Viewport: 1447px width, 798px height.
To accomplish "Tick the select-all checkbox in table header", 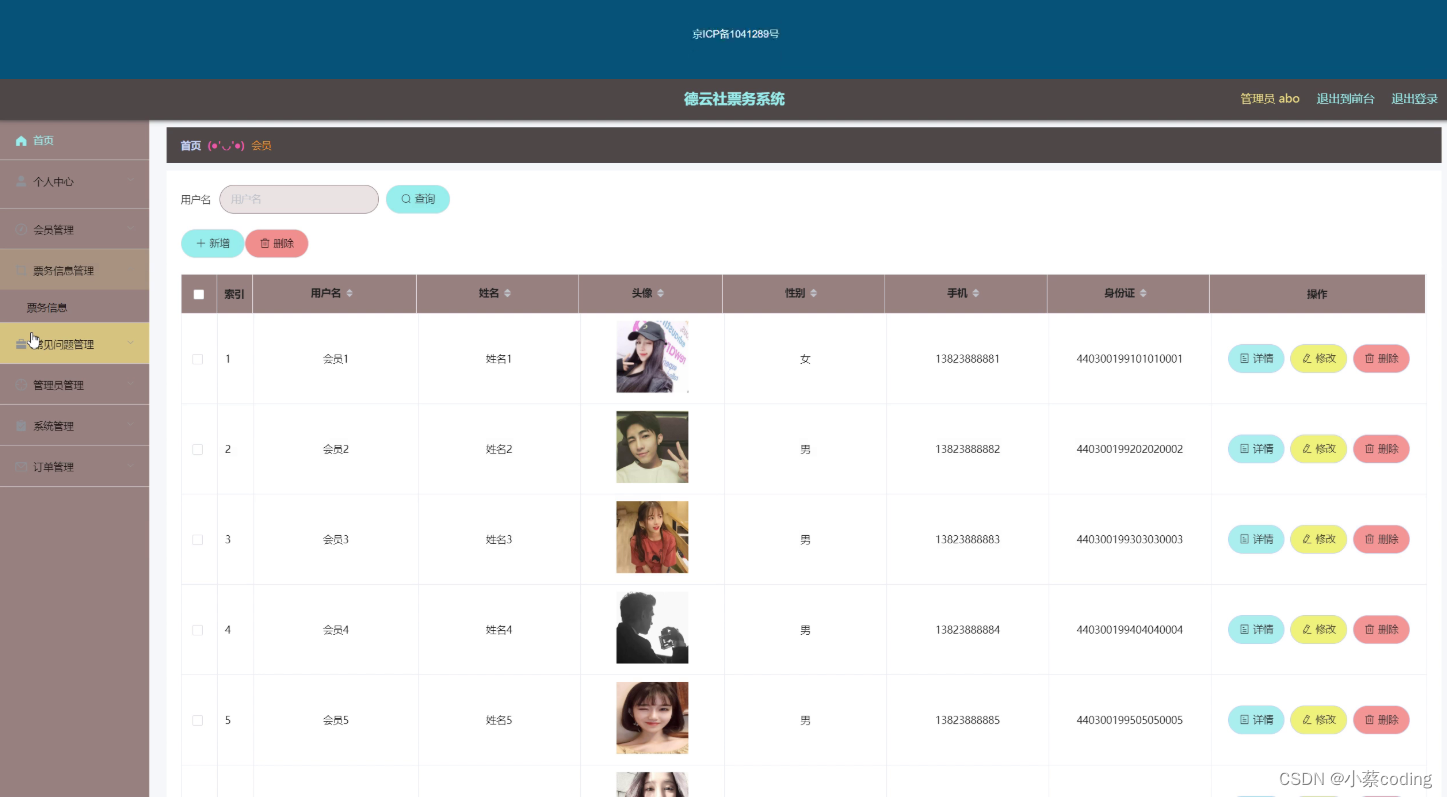I will 198,294.
